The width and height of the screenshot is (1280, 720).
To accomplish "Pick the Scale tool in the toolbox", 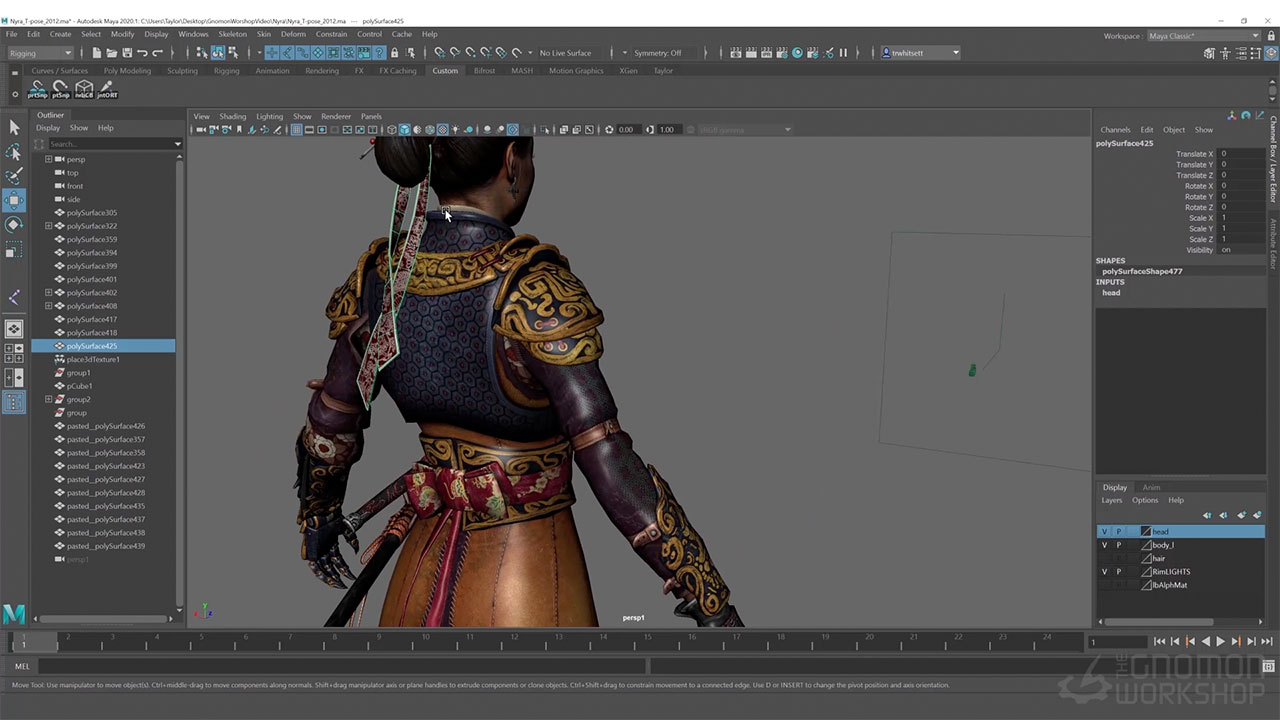I will tap(14, 250).
